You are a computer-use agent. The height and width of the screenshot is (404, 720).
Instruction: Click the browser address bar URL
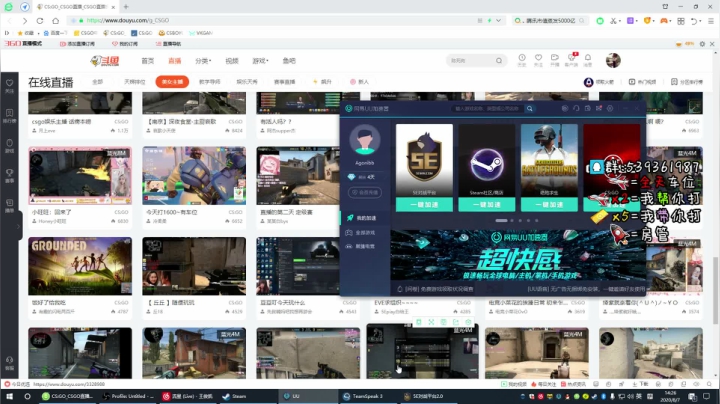pos(128,21)
